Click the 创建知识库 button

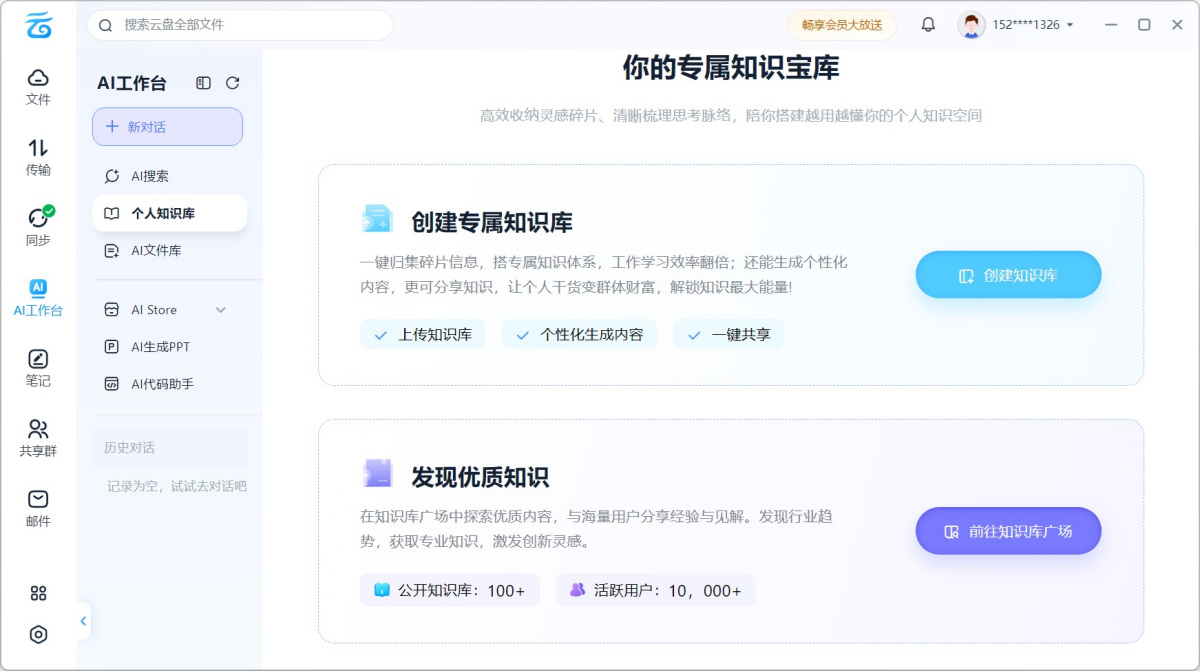click(x=1007, y=274)
